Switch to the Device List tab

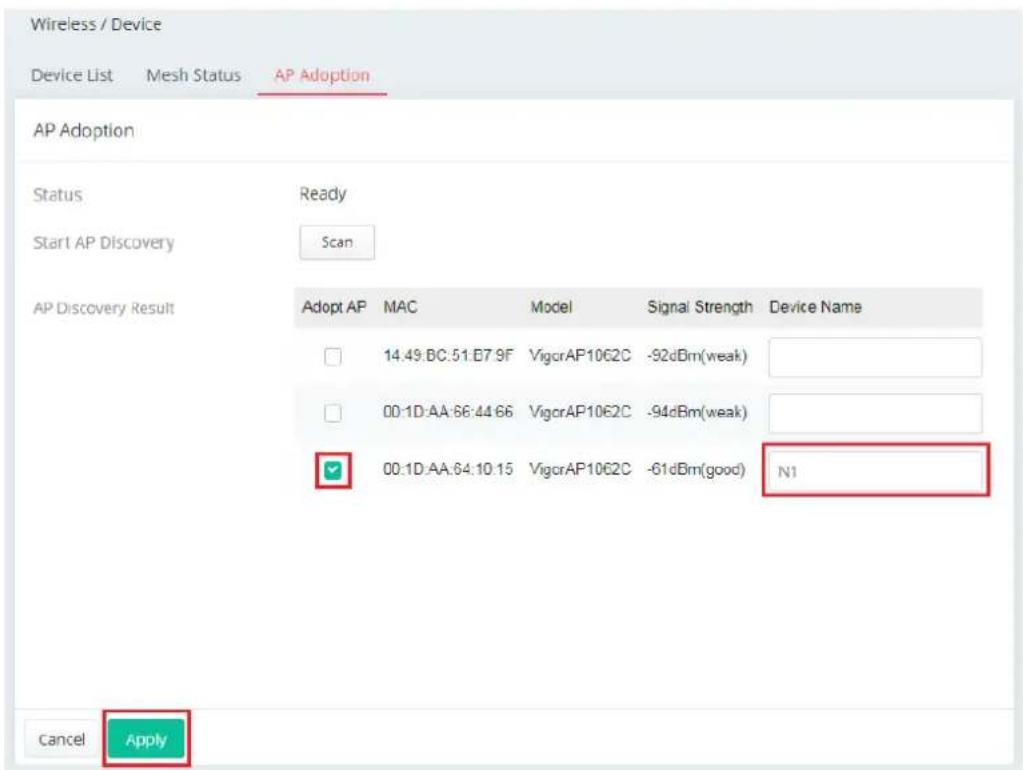point(72,76)
